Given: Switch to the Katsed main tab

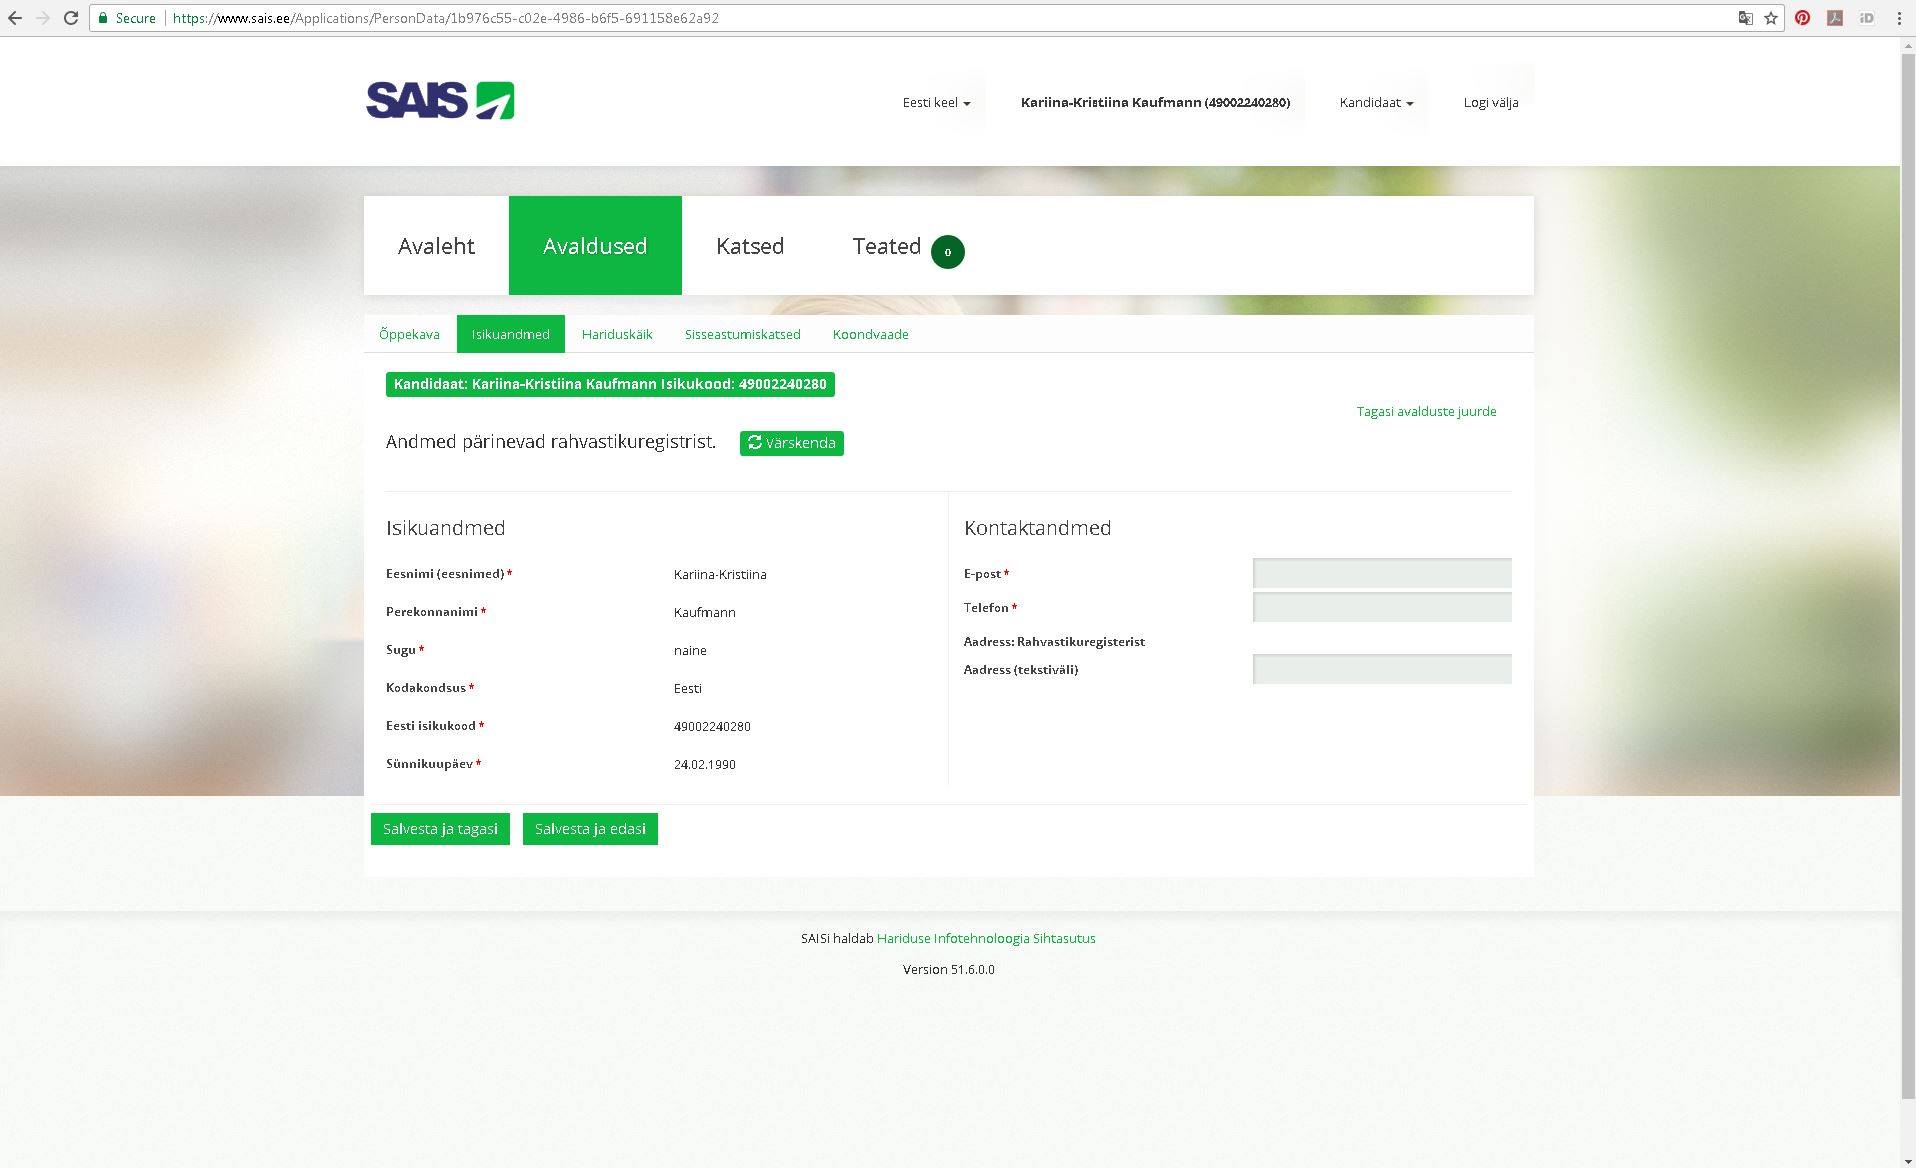Looking at the screenshot, I should (x=749, y=246).
